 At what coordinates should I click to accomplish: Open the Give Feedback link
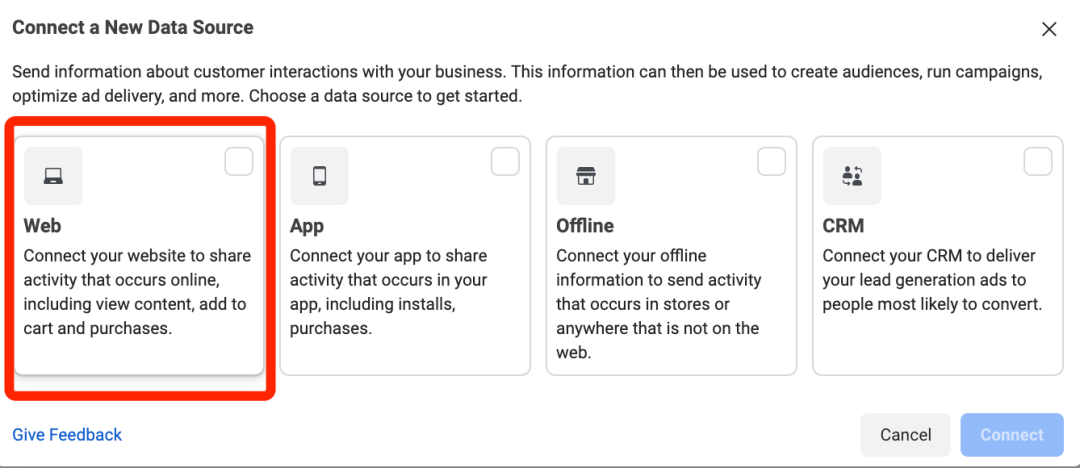click(67, 435)
